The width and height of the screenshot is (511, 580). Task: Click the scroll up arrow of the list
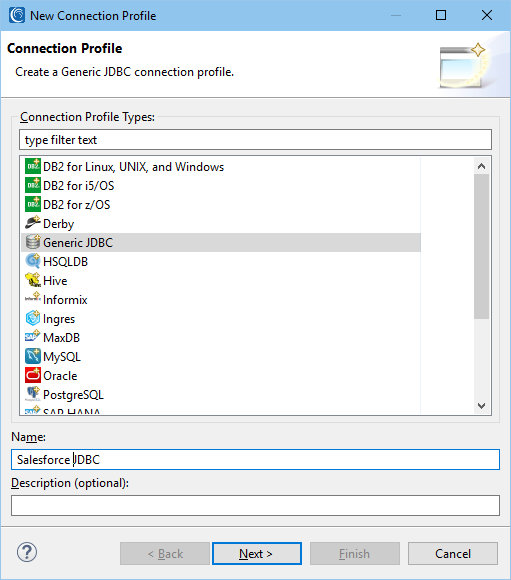point(481,166)
